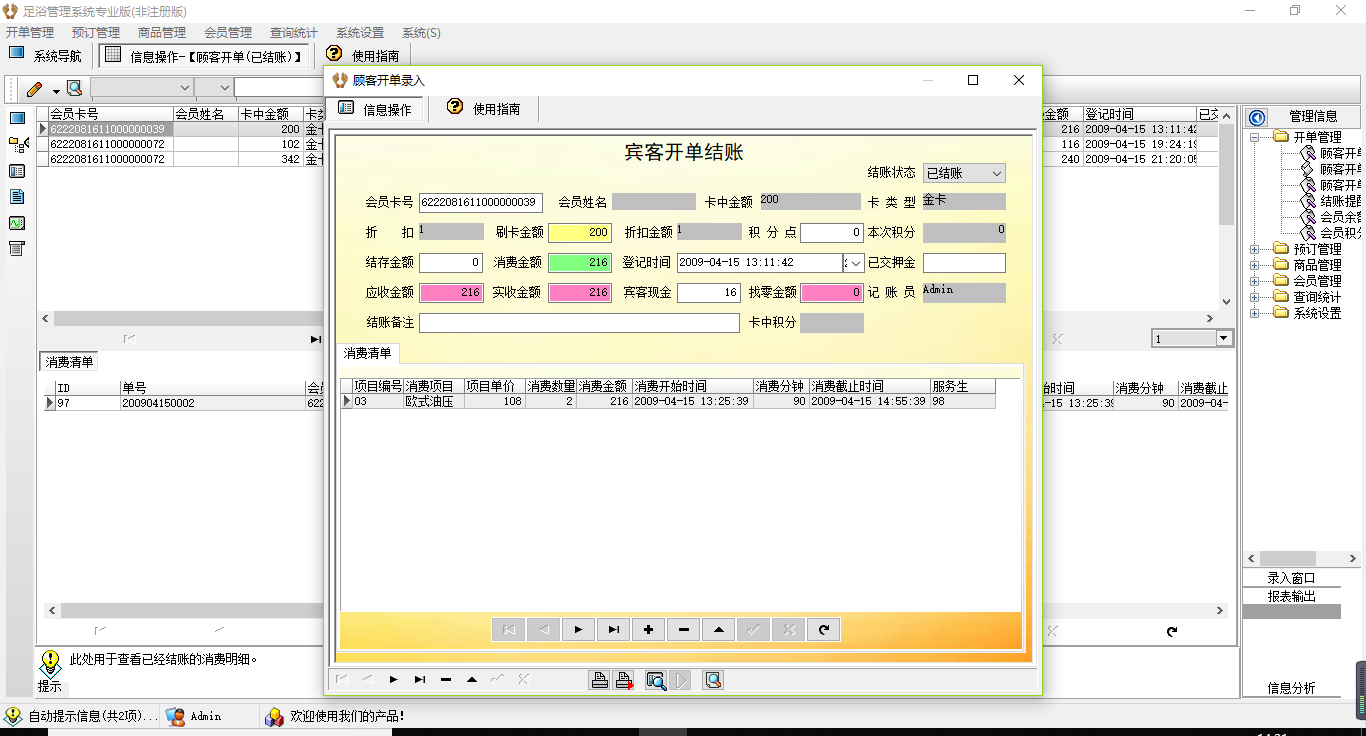
Task: Click the form card icon in left sidebar
Action: pos(17,171)
